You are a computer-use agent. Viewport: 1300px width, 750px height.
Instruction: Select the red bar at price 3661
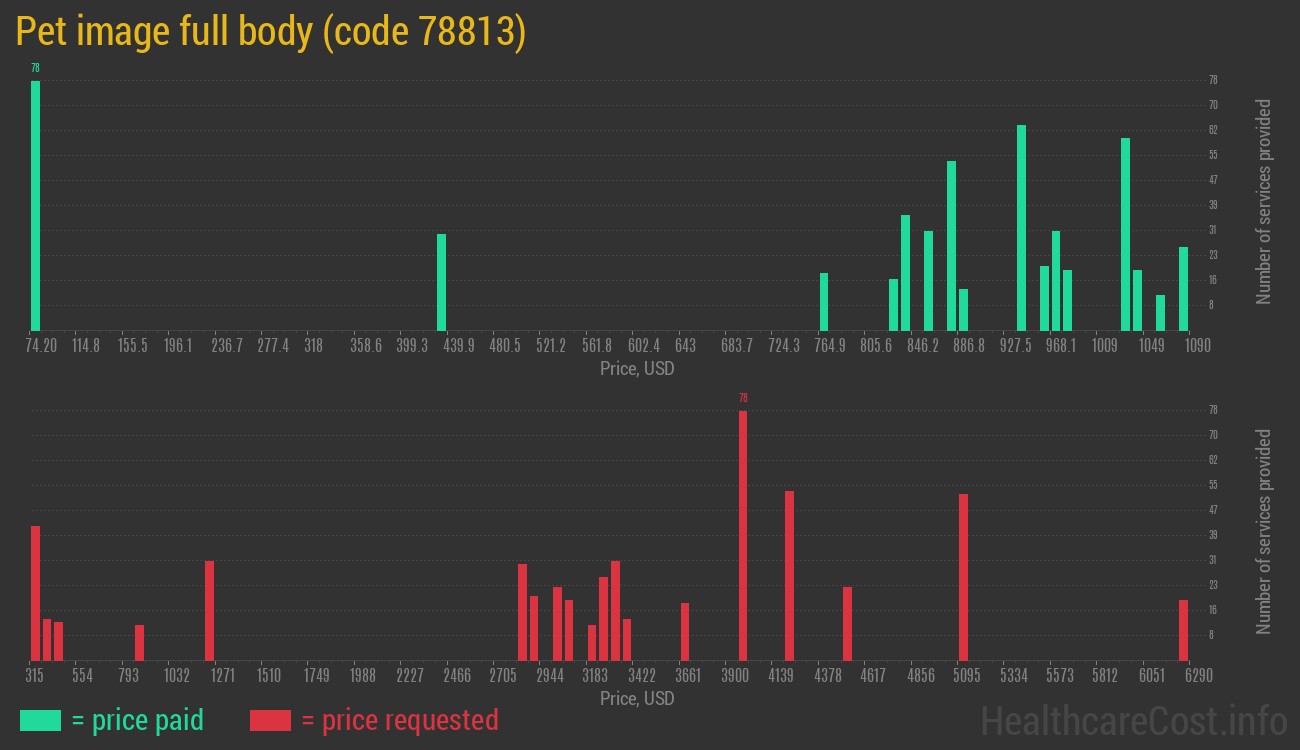[685, 631]
